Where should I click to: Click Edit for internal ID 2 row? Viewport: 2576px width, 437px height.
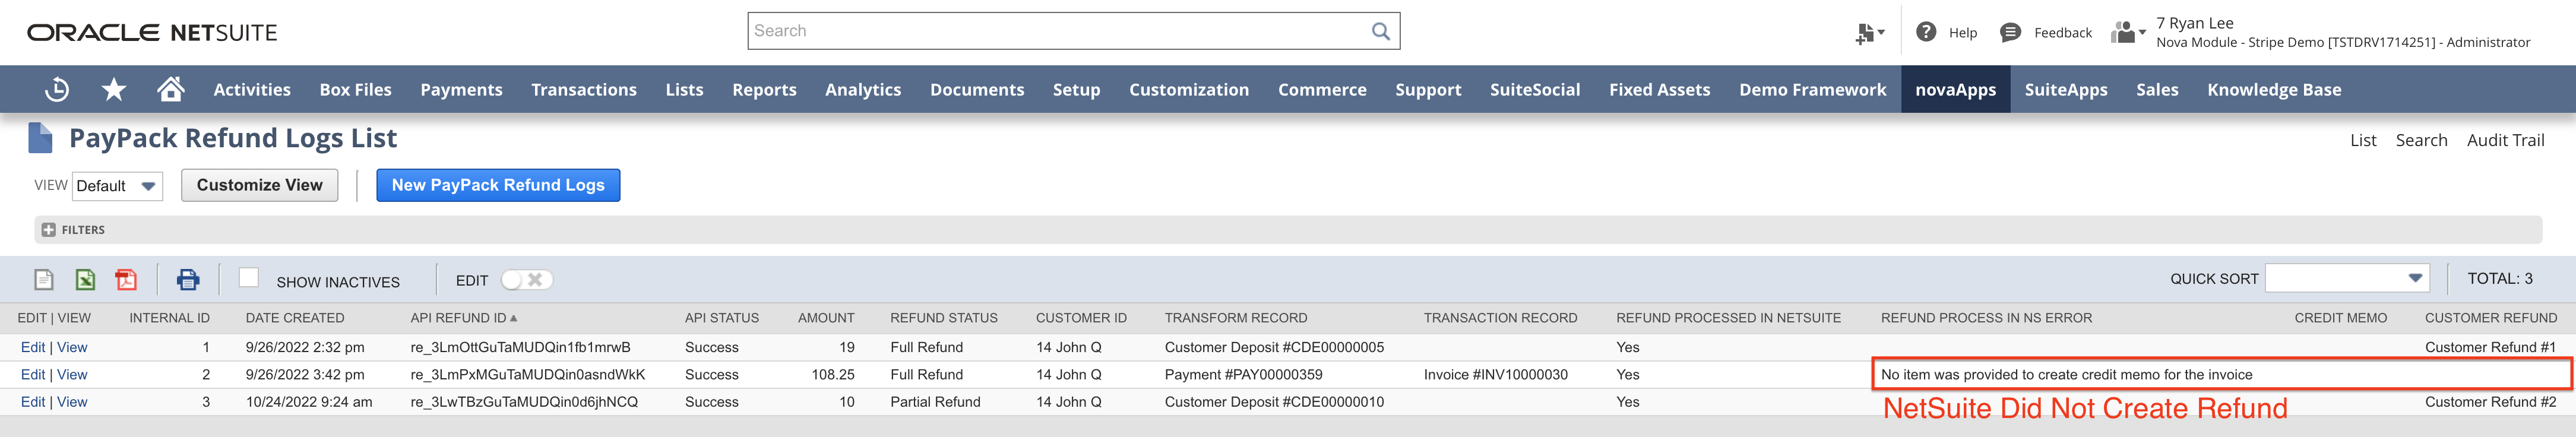(33, 374)
